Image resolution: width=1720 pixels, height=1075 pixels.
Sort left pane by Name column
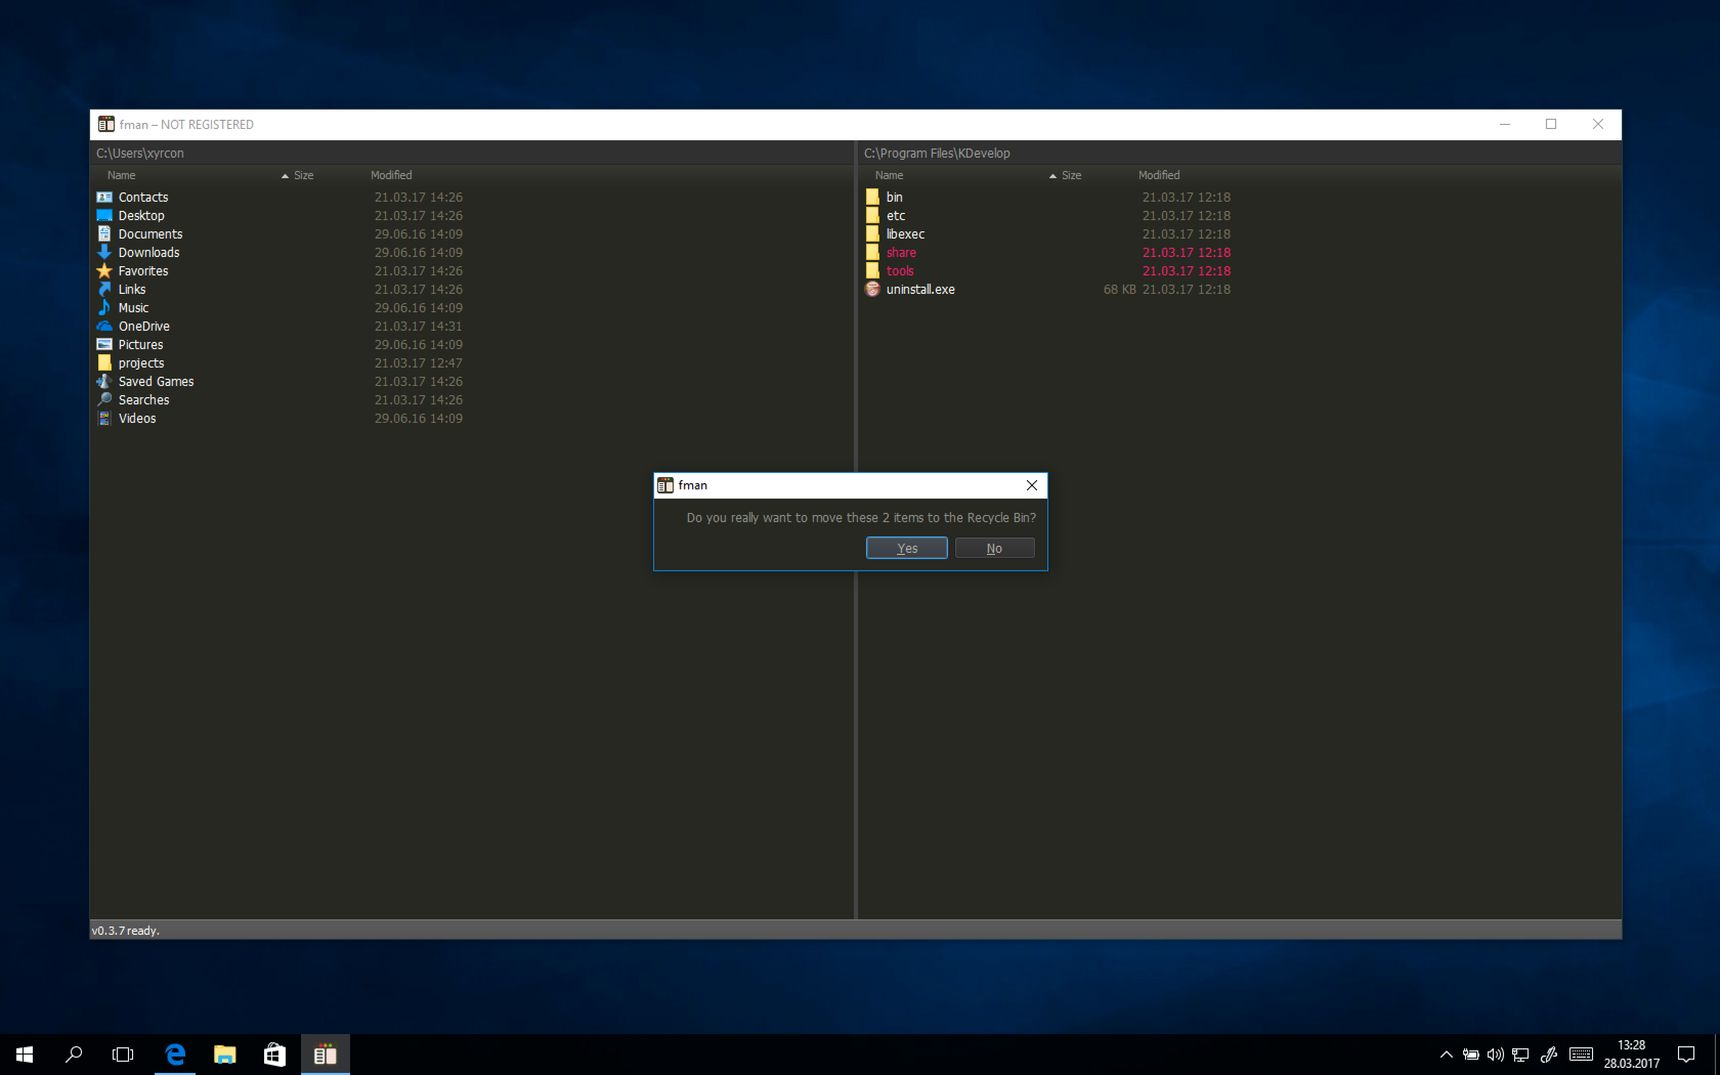pos(121,175)
